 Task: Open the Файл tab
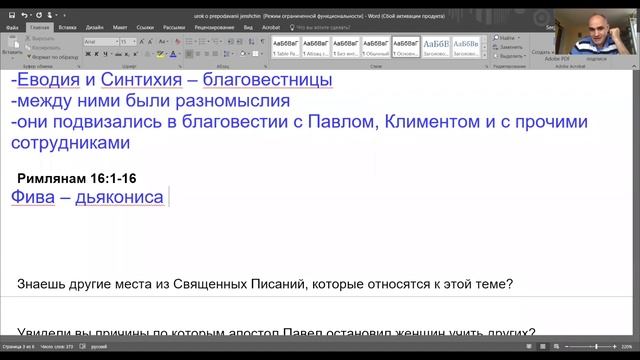12,27
